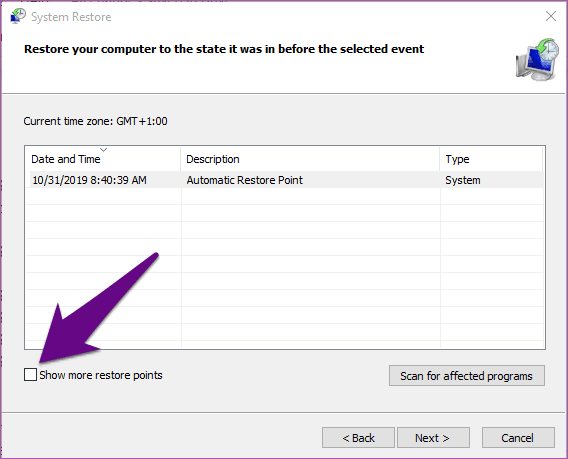Click the System type cell in row

pyautogui.click(x=463, y=180)
